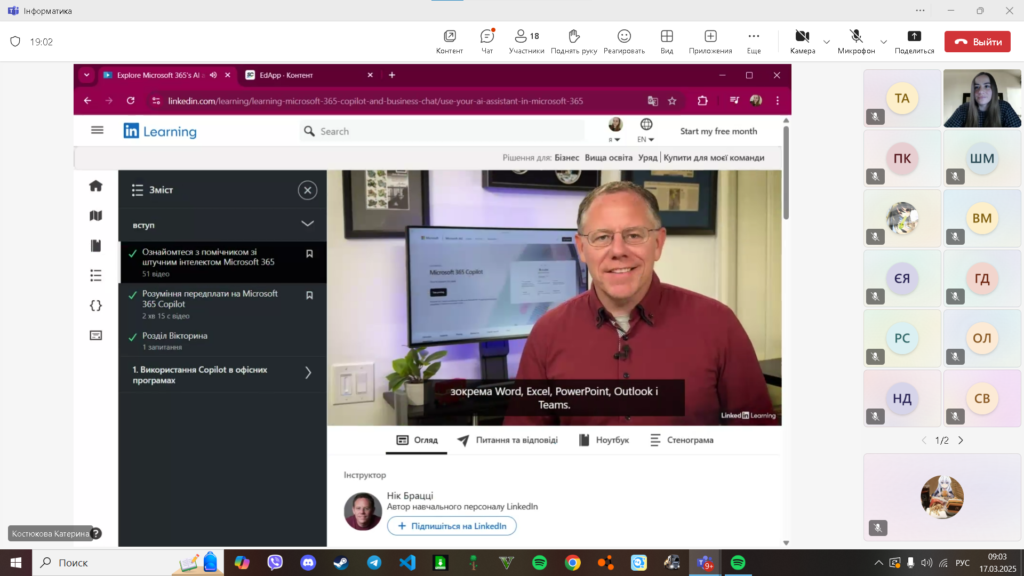Click the browser address bar URL

pyautogui.click(x=376, y=101)
